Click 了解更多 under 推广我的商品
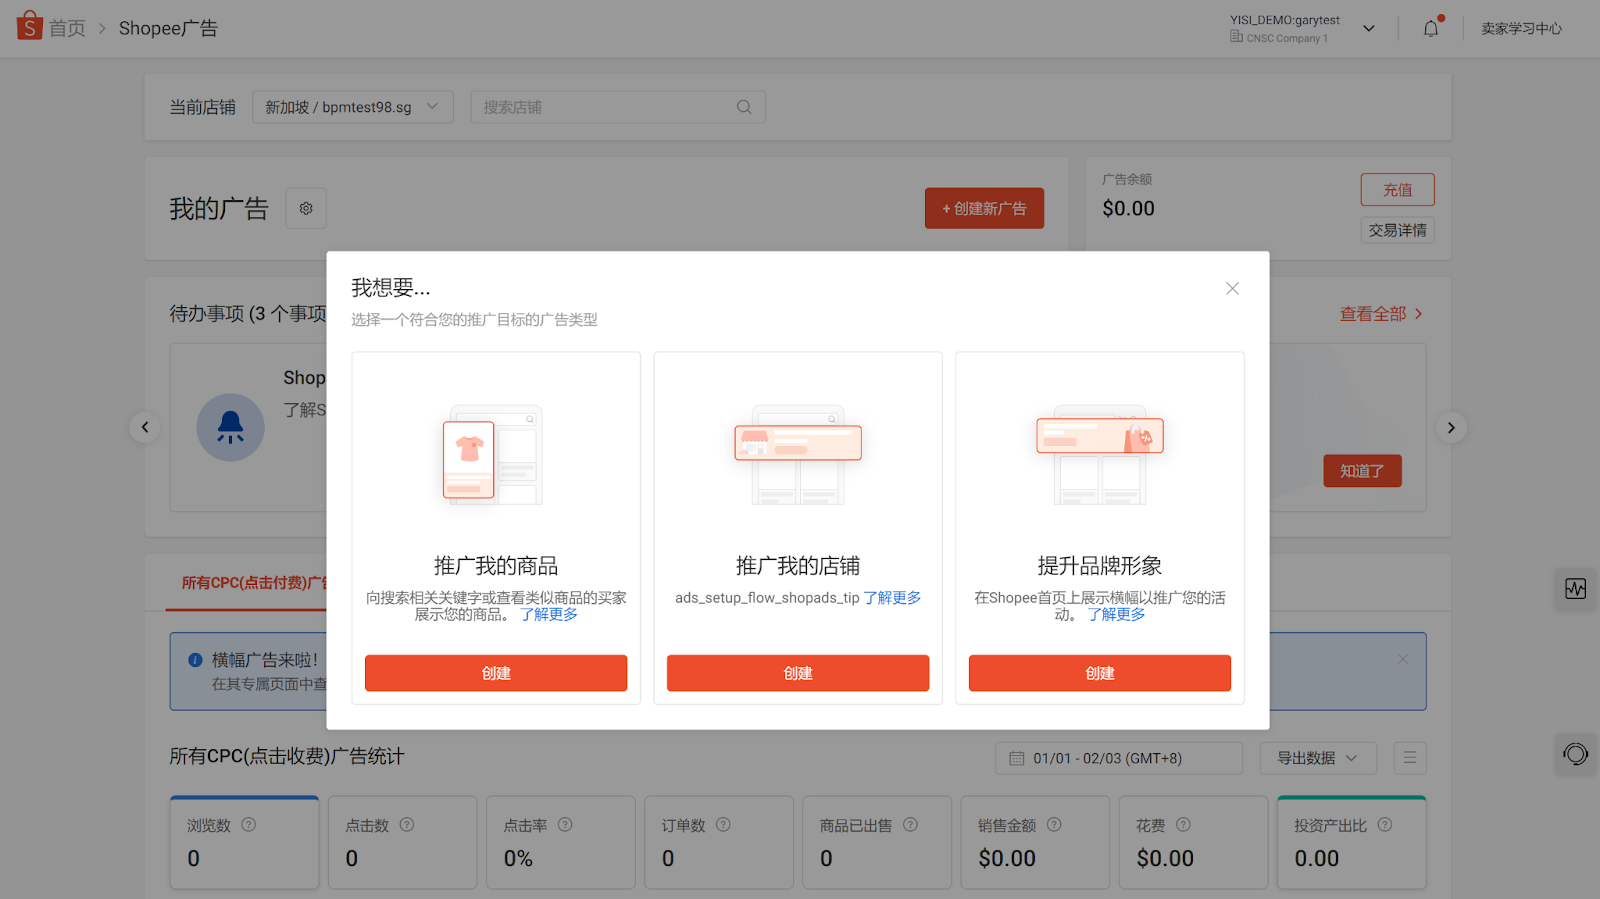This screenshot has height=899, width=1600. click(549, 614)
